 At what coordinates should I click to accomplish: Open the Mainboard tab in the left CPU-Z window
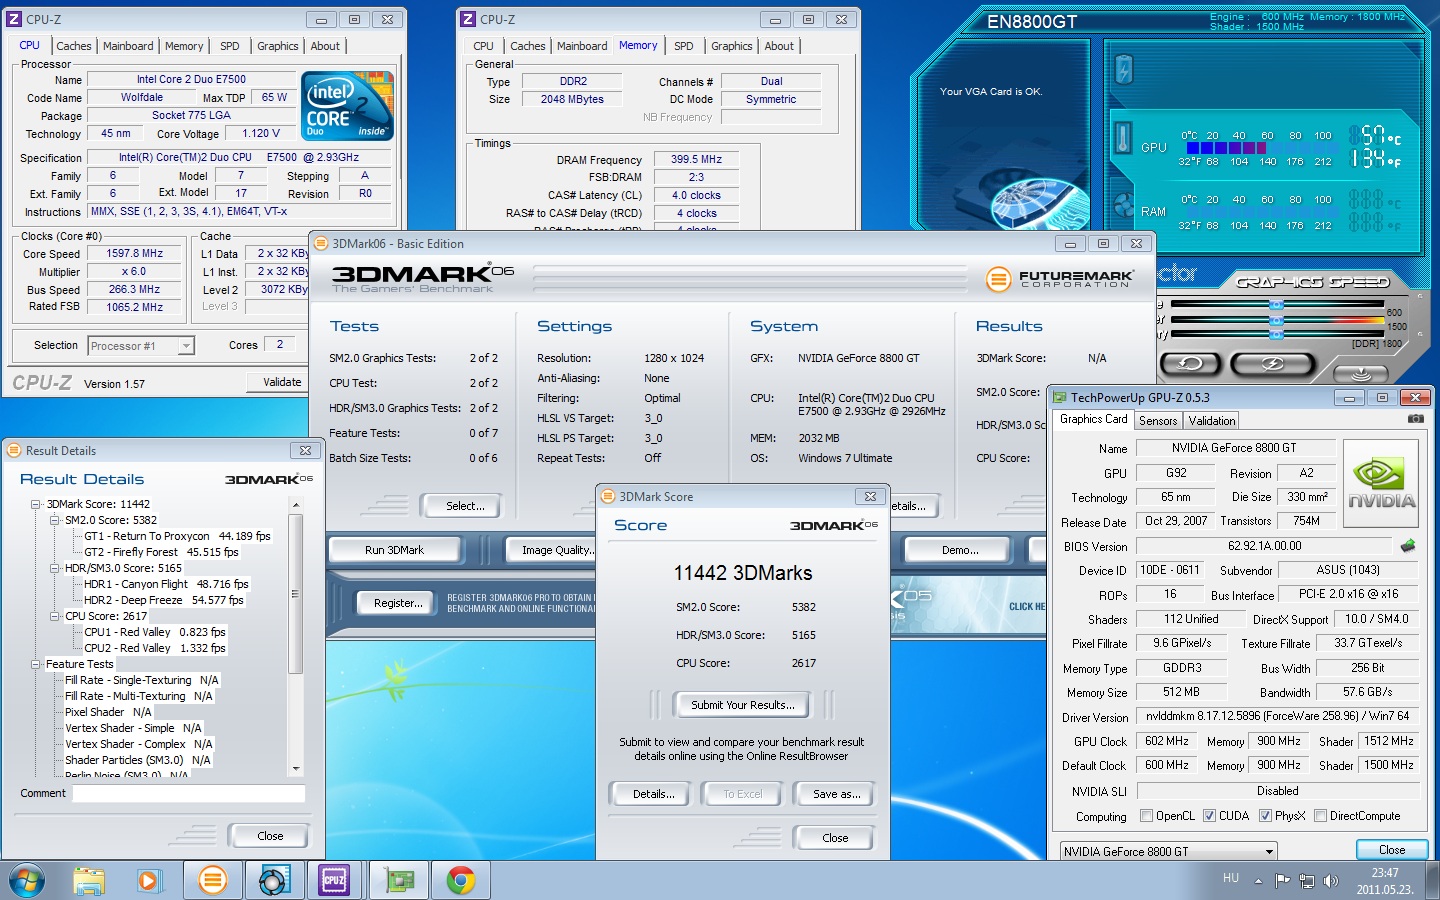coord(128,46)
